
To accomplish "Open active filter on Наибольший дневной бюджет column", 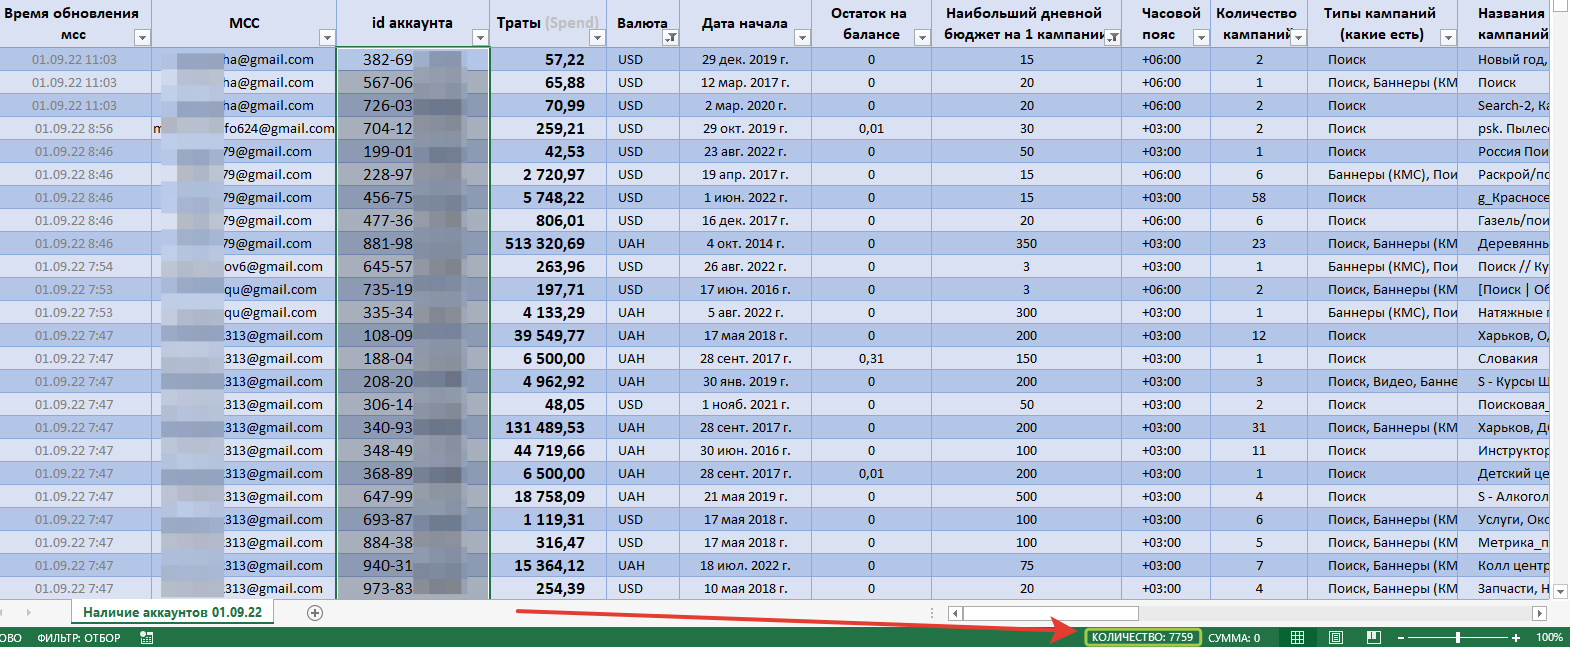I will [1112, 38].
